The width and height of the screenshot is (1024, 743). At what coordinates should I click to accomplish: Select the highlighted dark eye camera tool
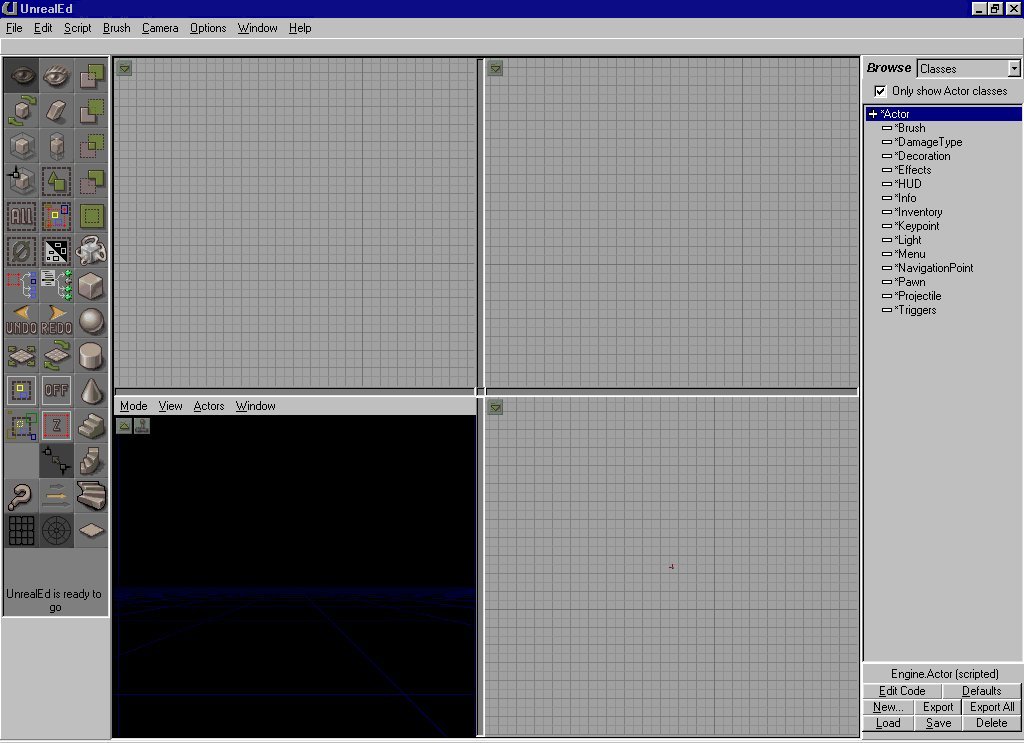click(22, 76)
